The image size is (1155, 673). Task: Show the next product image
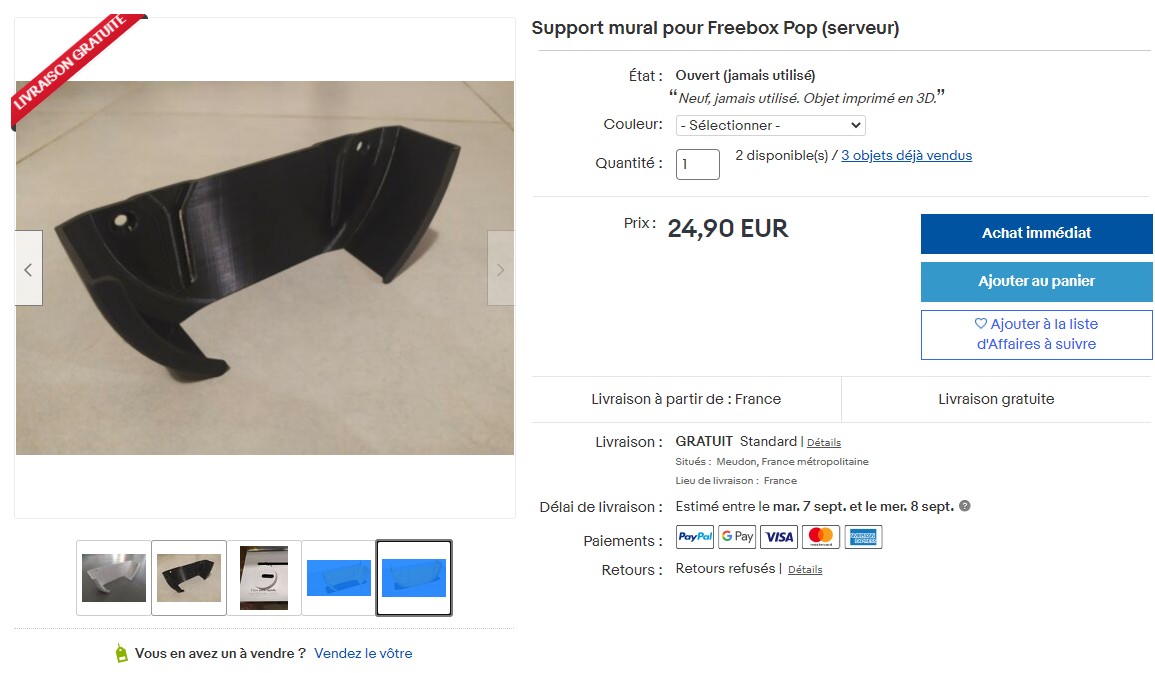coord(500,268)
